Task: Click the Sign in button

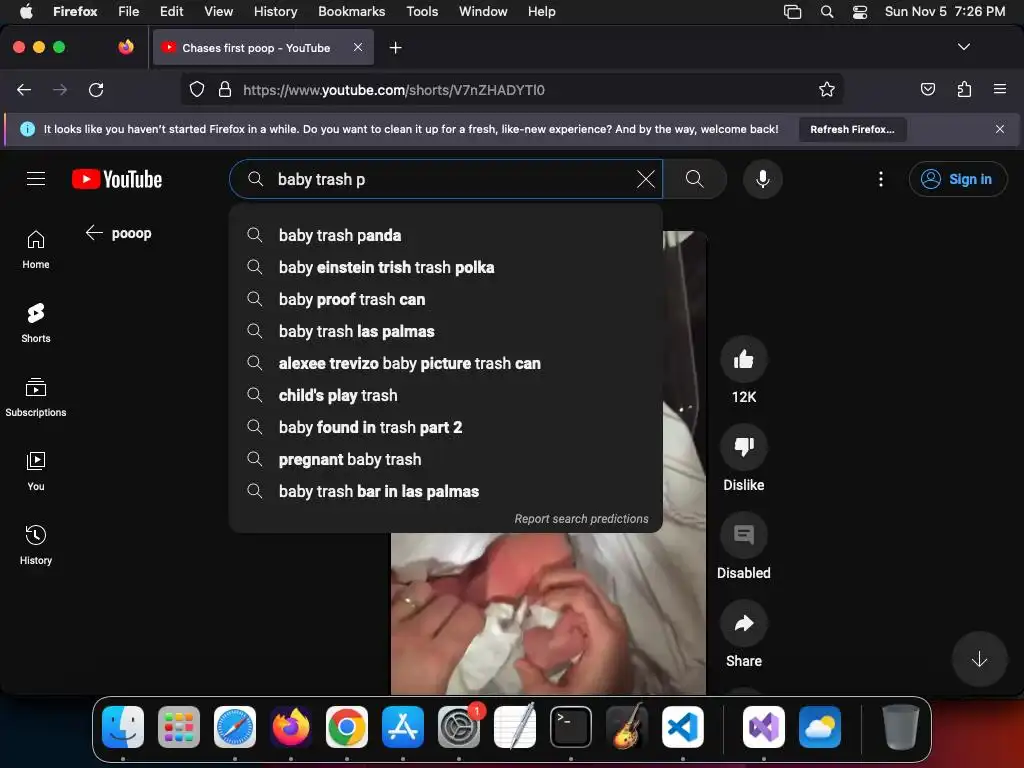Action: pos(957,179)
